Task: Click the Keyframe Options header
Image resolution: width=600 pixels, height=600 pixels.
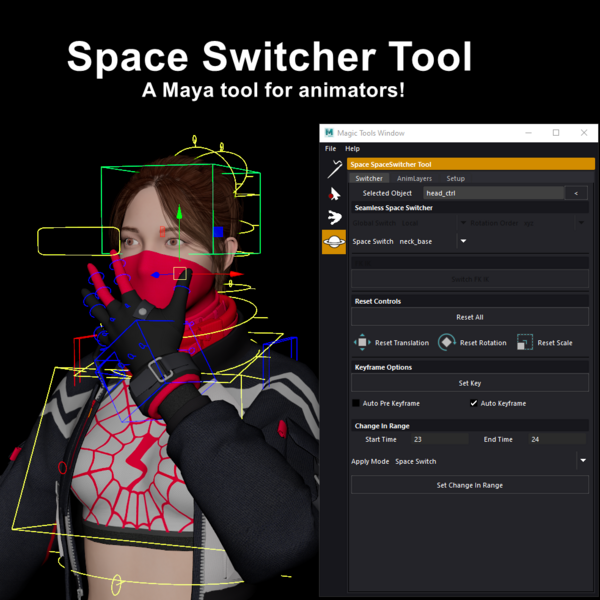Action: [x=470, y=367]
